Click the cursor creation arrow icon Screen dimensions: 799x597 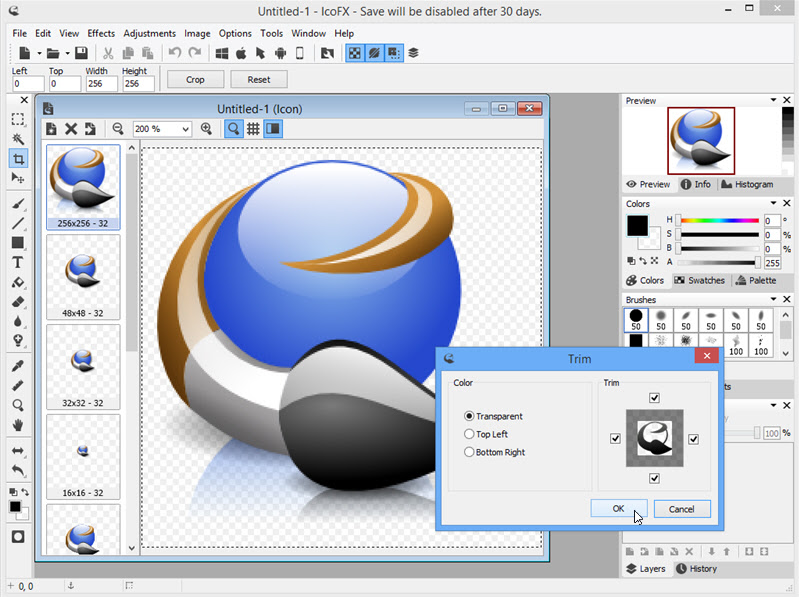click(260, 53)
